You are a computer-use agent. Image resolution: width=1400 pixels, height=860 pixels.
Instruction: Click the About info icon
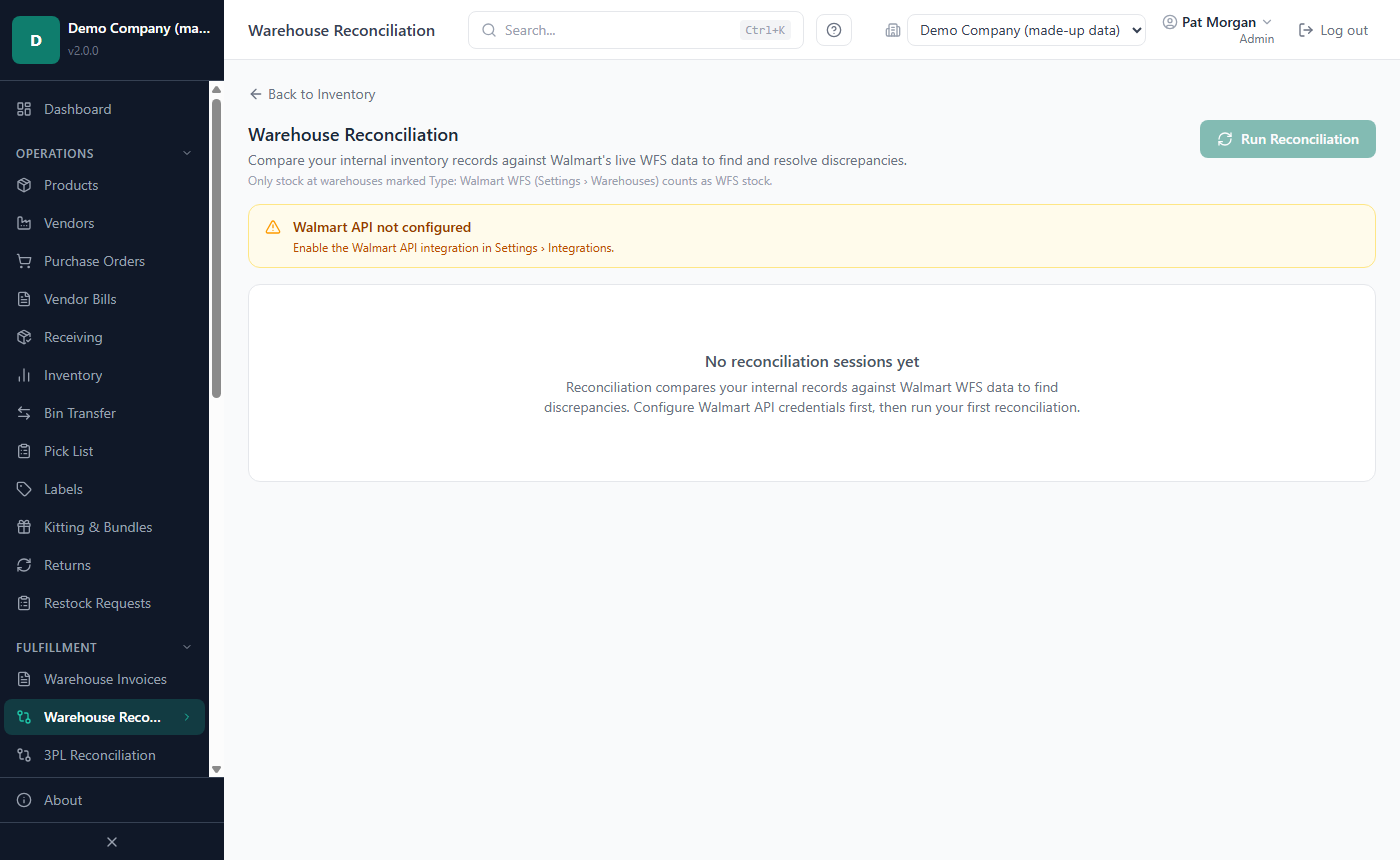coord(24,800)
